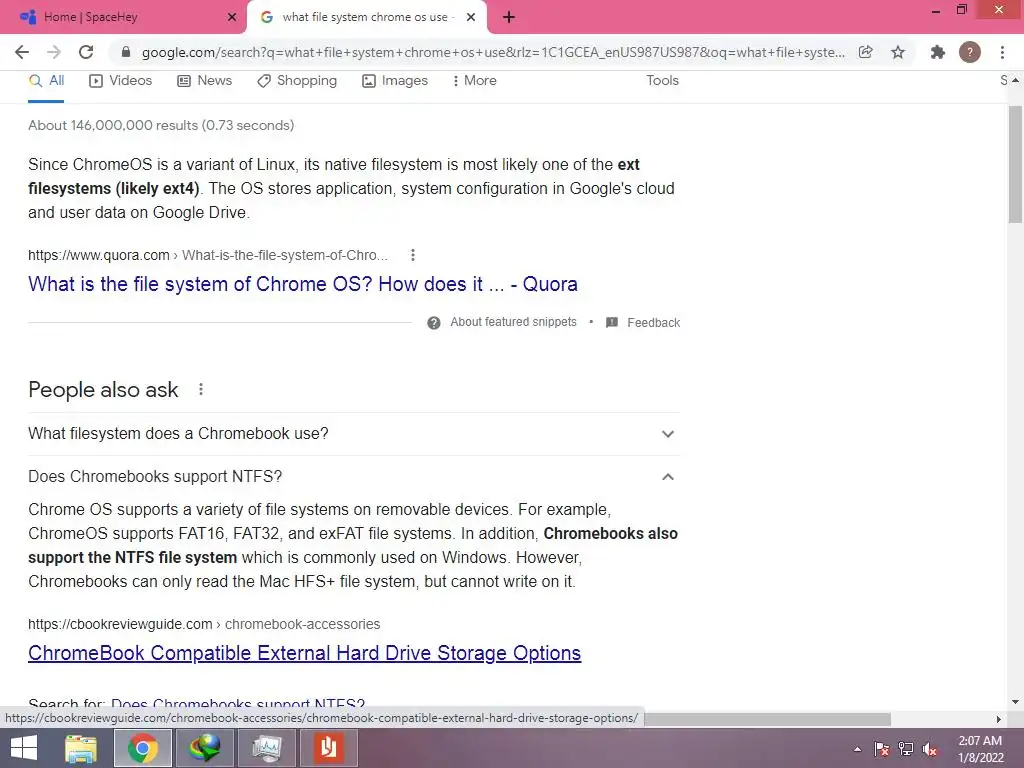The image size is (1024, 768).
Task: Open People also ask options menu
Action: point(201,389)
